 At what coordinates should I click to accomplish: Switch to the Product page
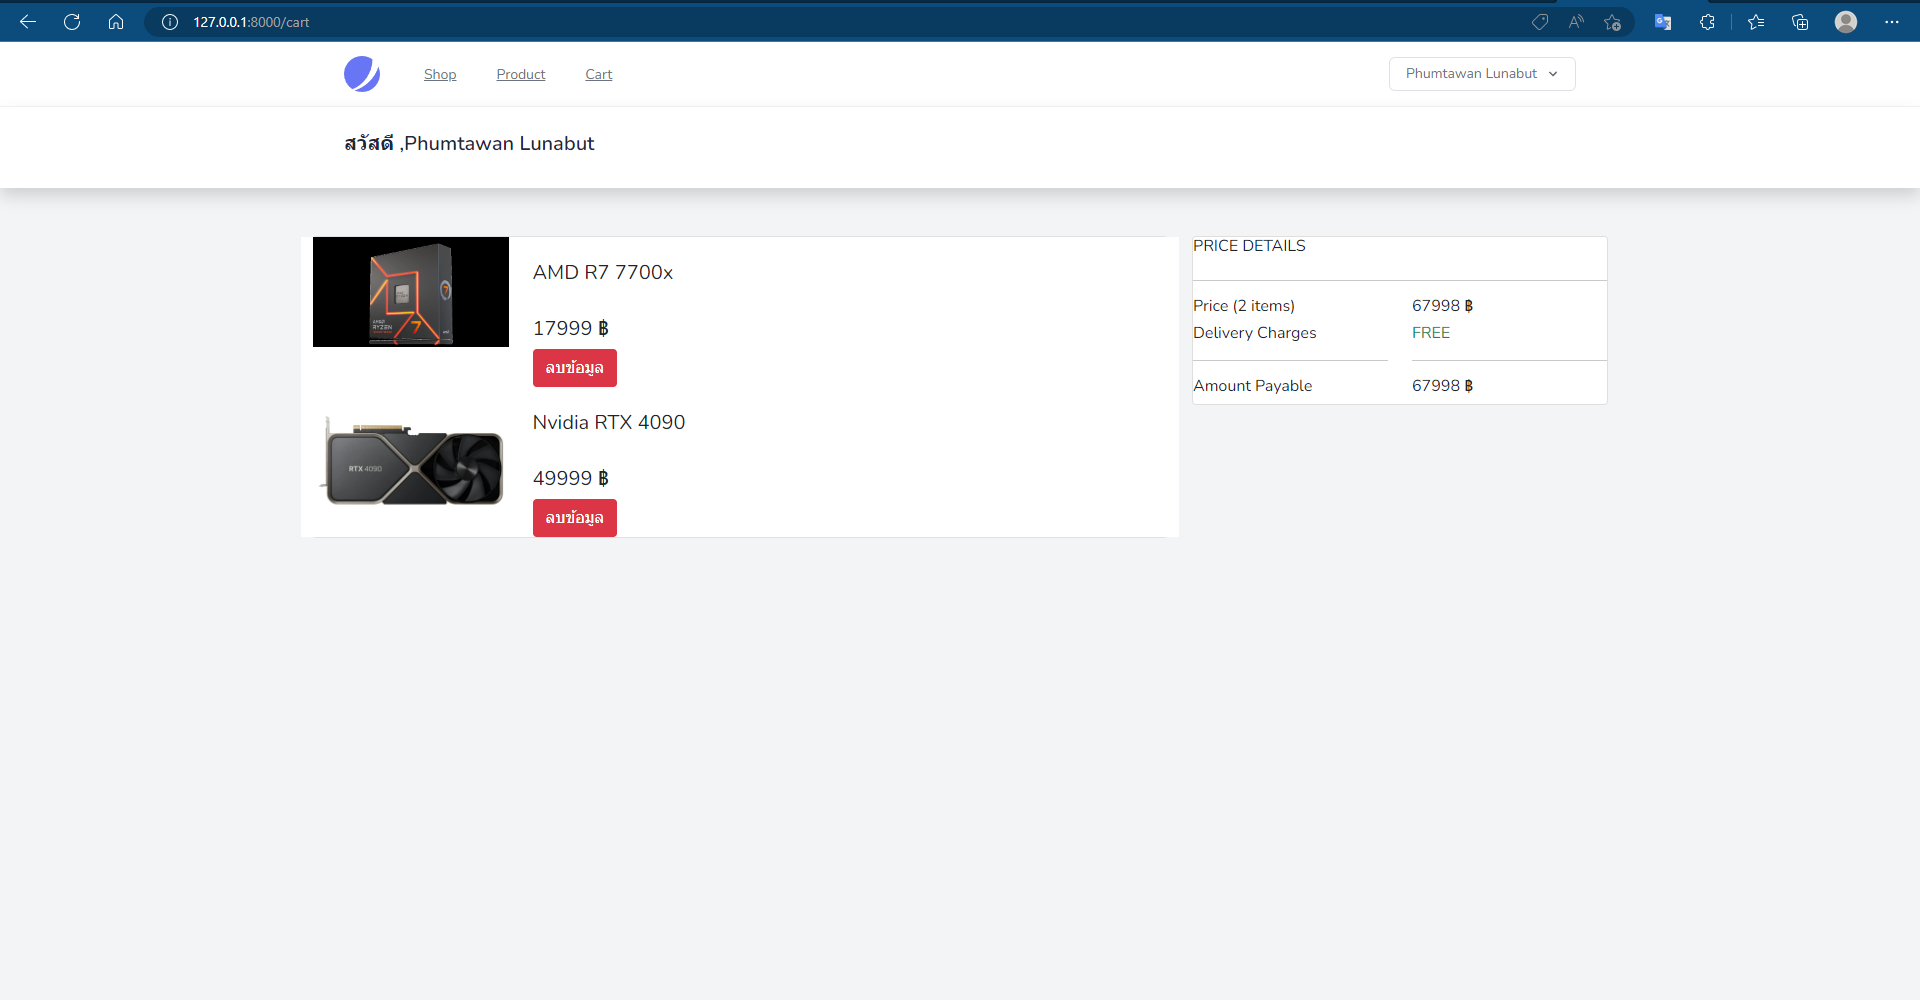[520, 73]
